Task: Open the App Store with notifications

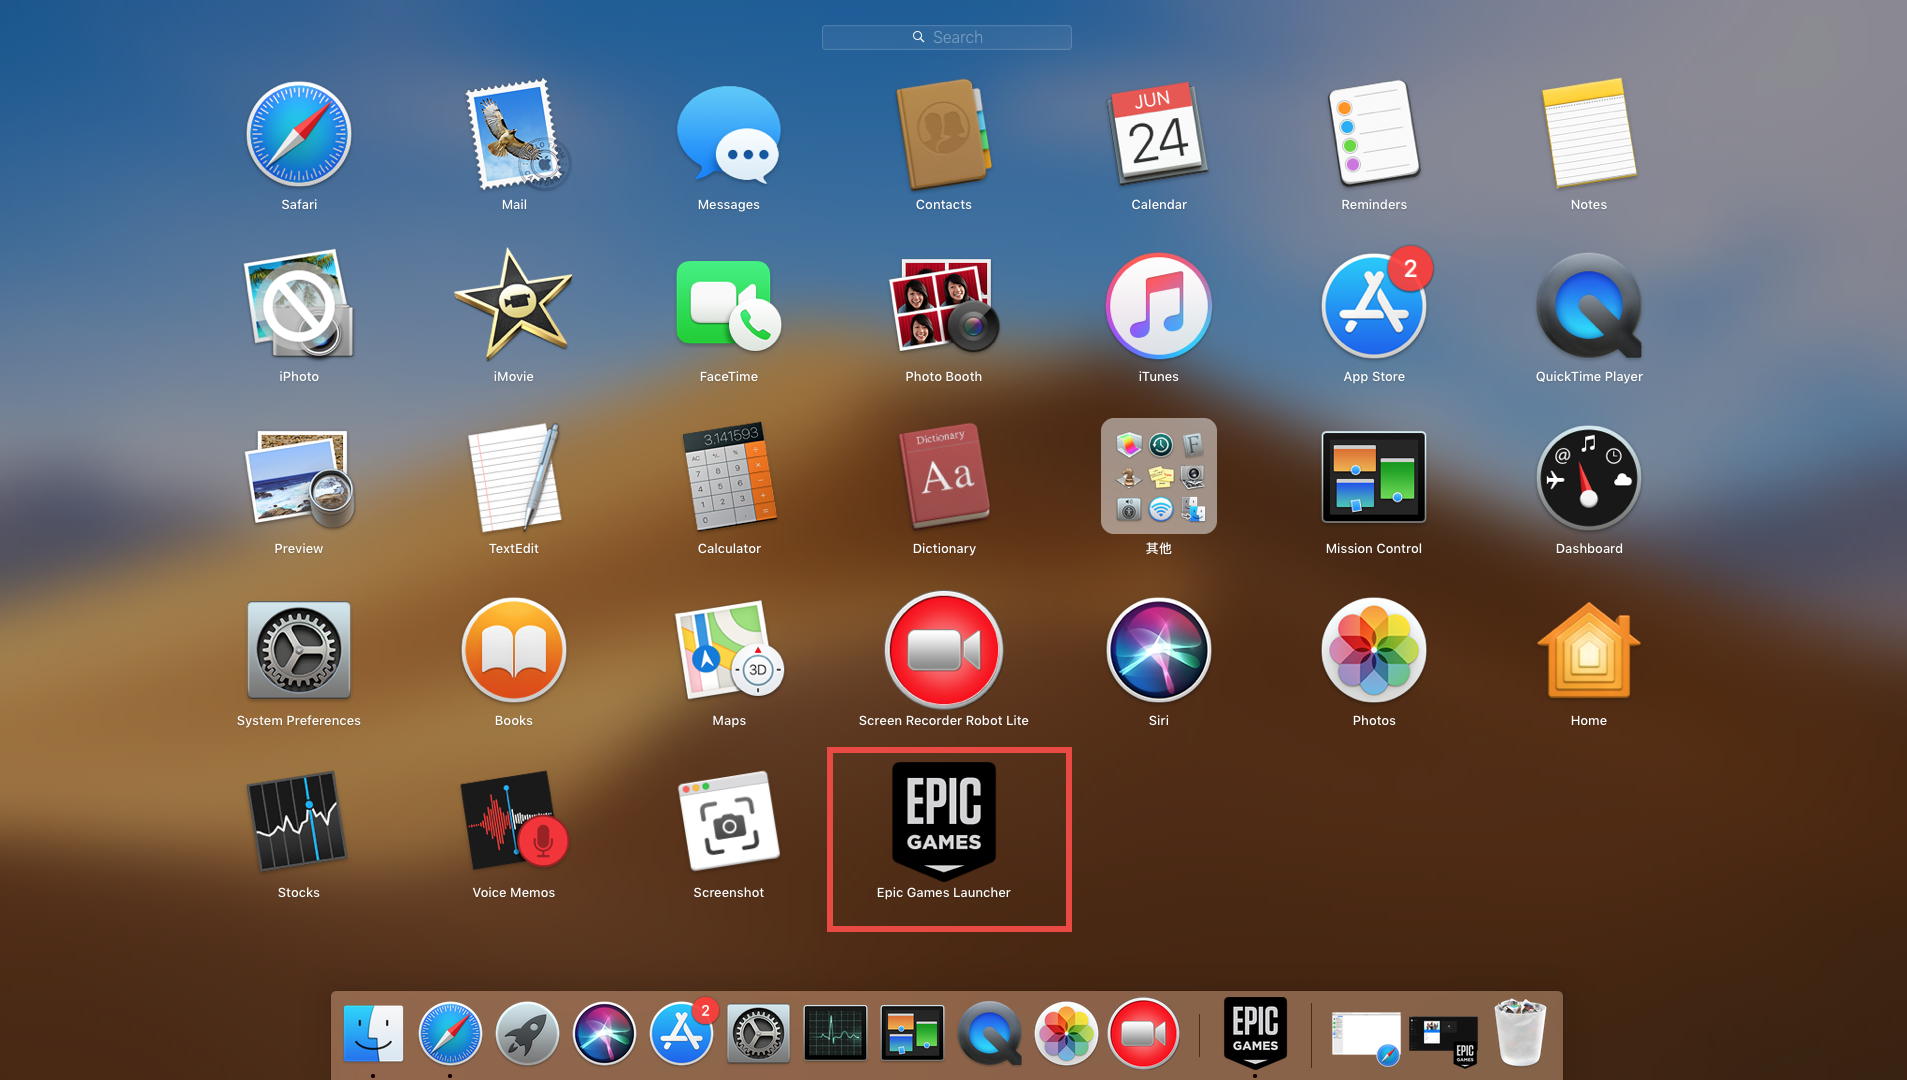Action: [1373, 306]
